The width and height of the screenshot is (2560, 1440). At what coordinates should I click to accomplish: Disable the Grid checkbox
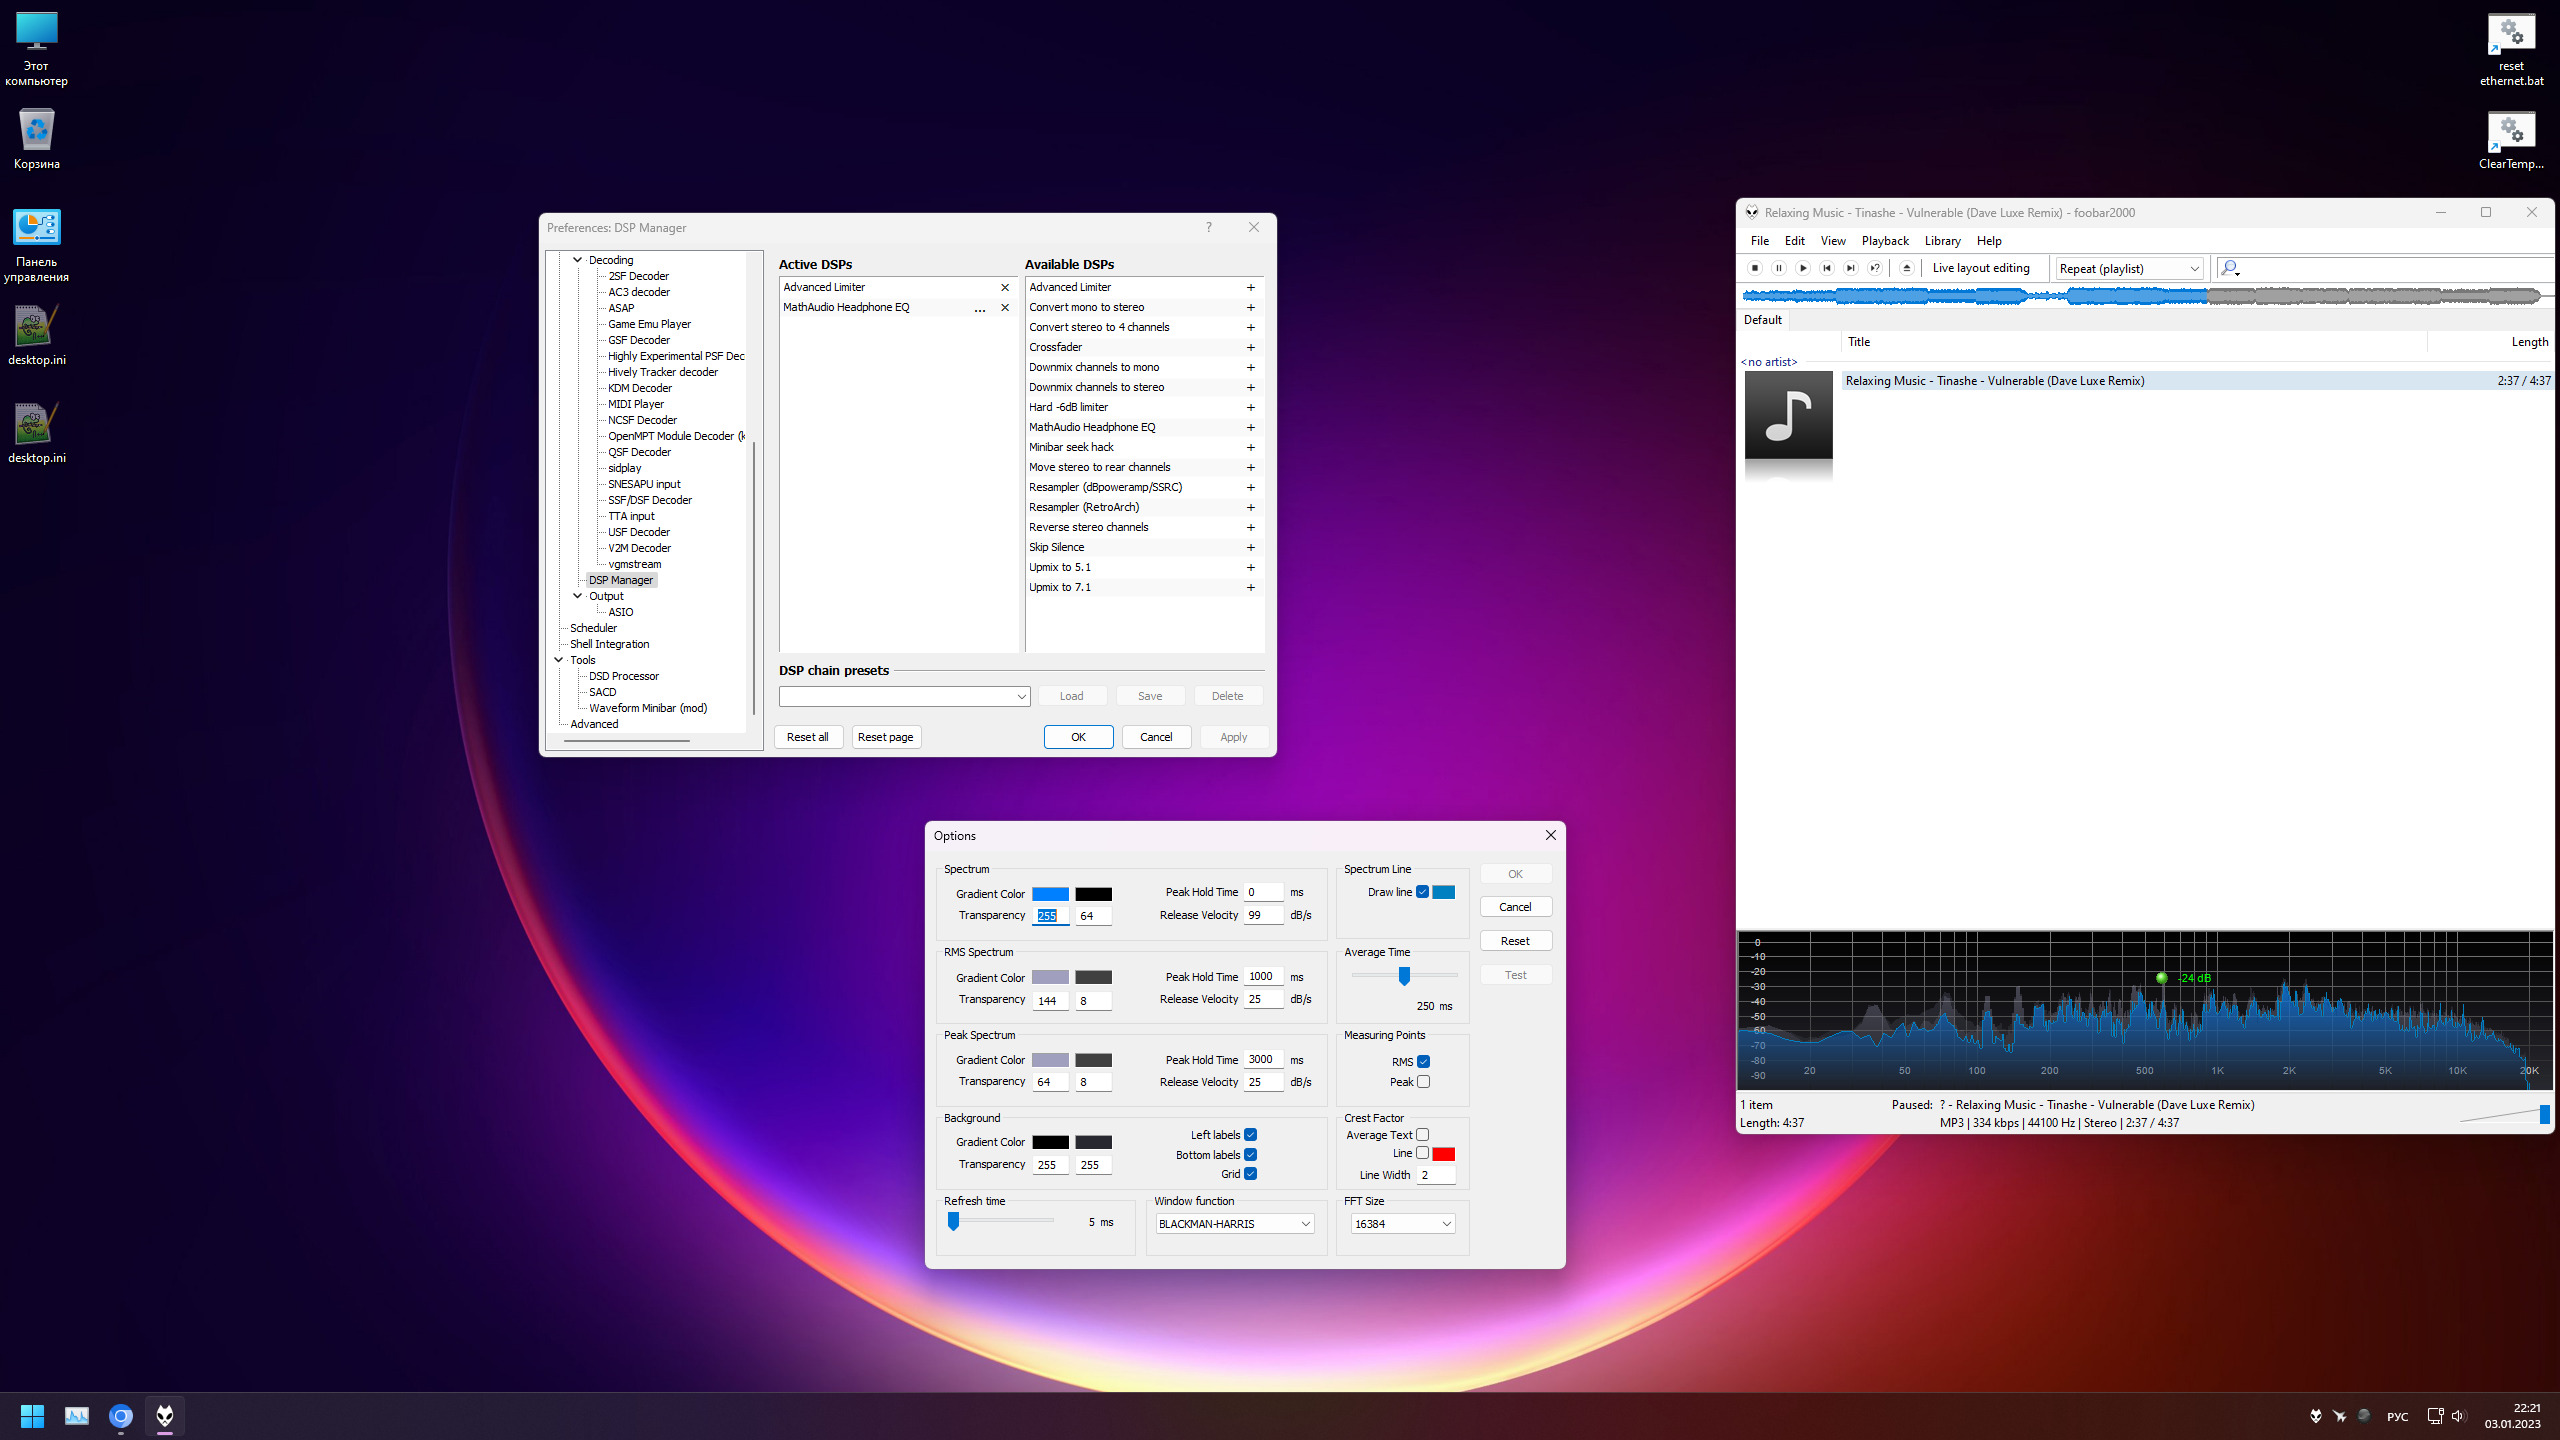pyautogui.click(x=1250, y=1174)
